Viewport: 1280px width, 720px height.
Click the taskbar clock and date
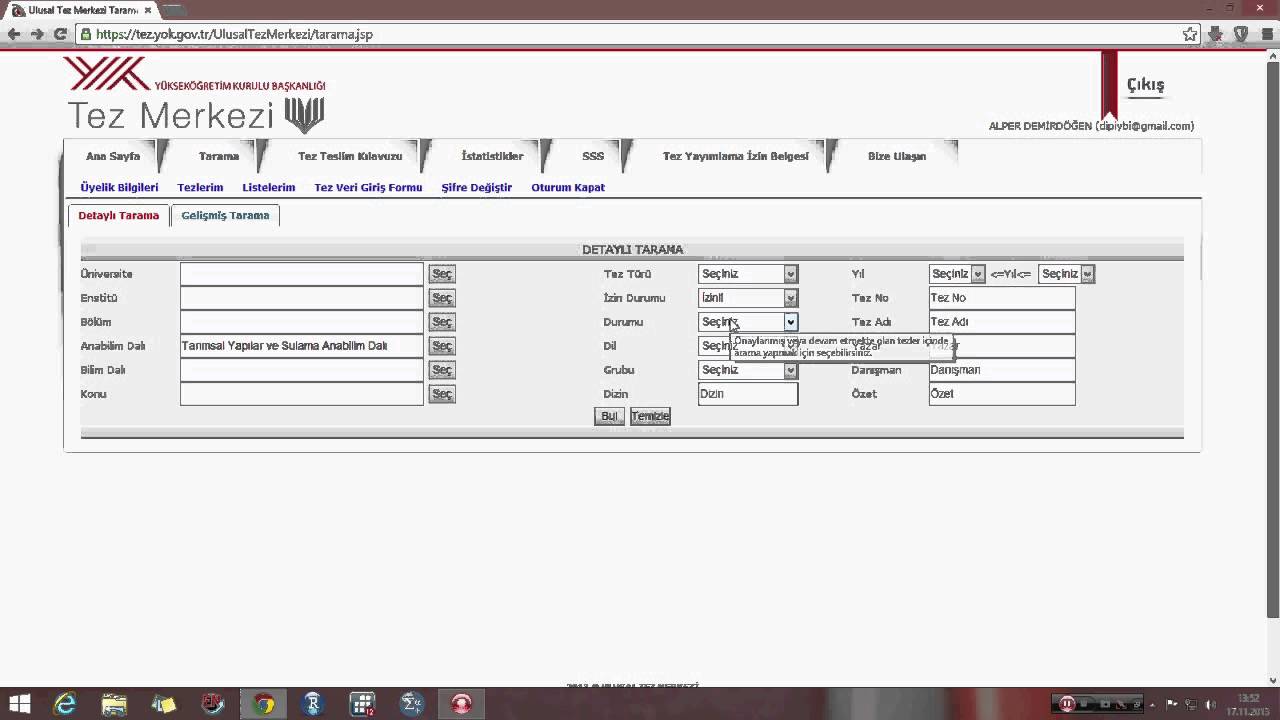pyautogui.click(x=1248, y=704)
